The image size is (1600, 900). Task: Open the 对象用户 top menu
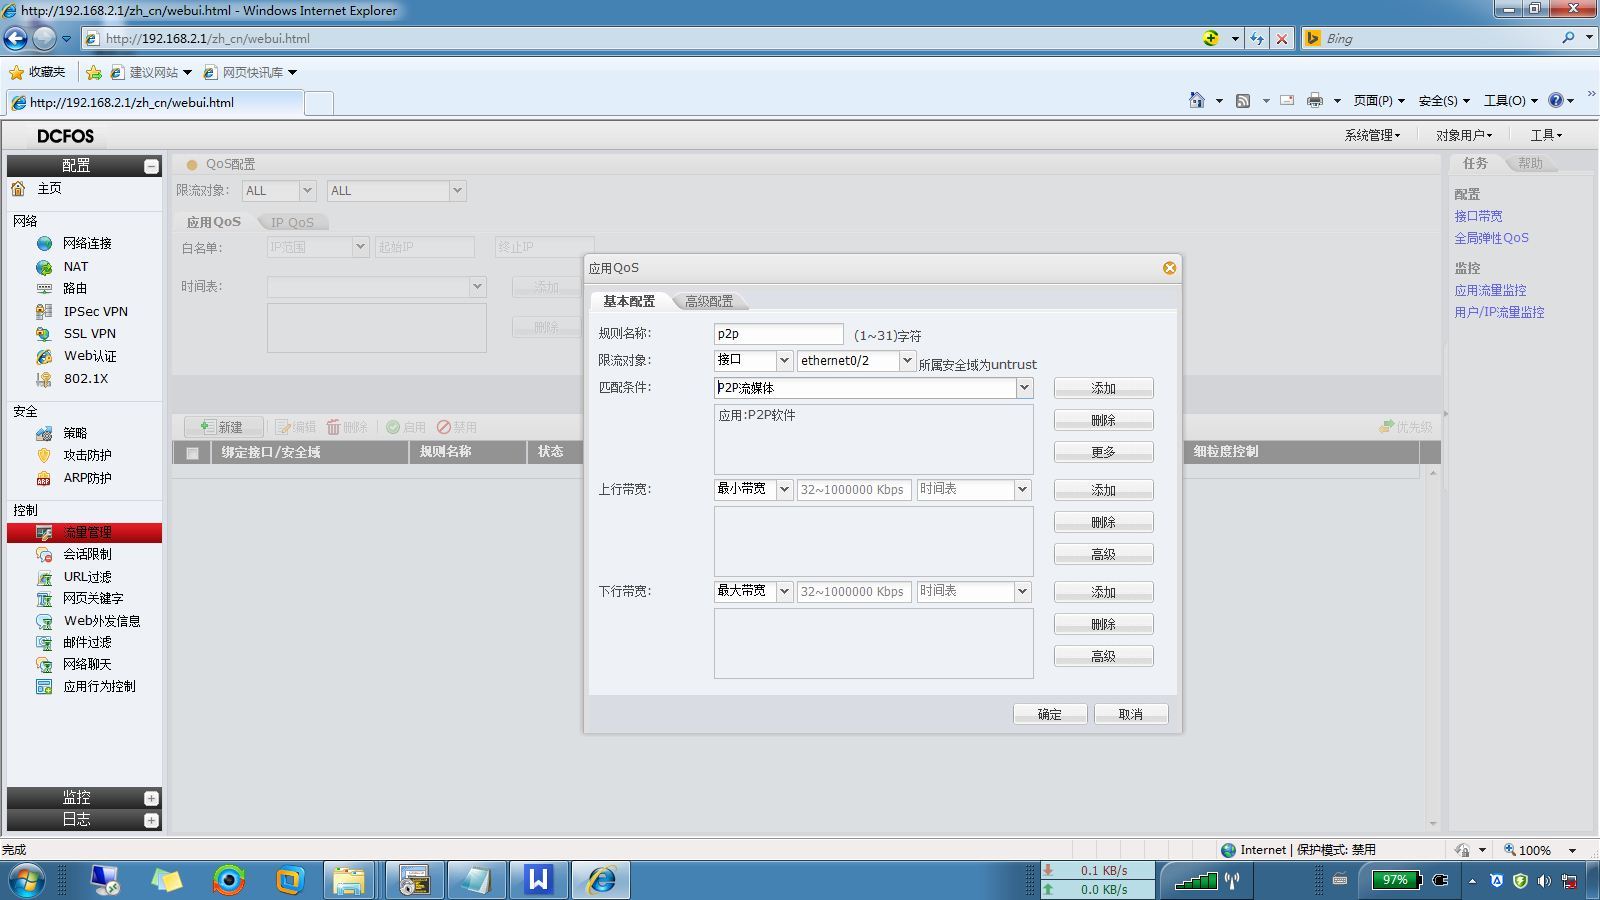click(x=1464, y=135)
